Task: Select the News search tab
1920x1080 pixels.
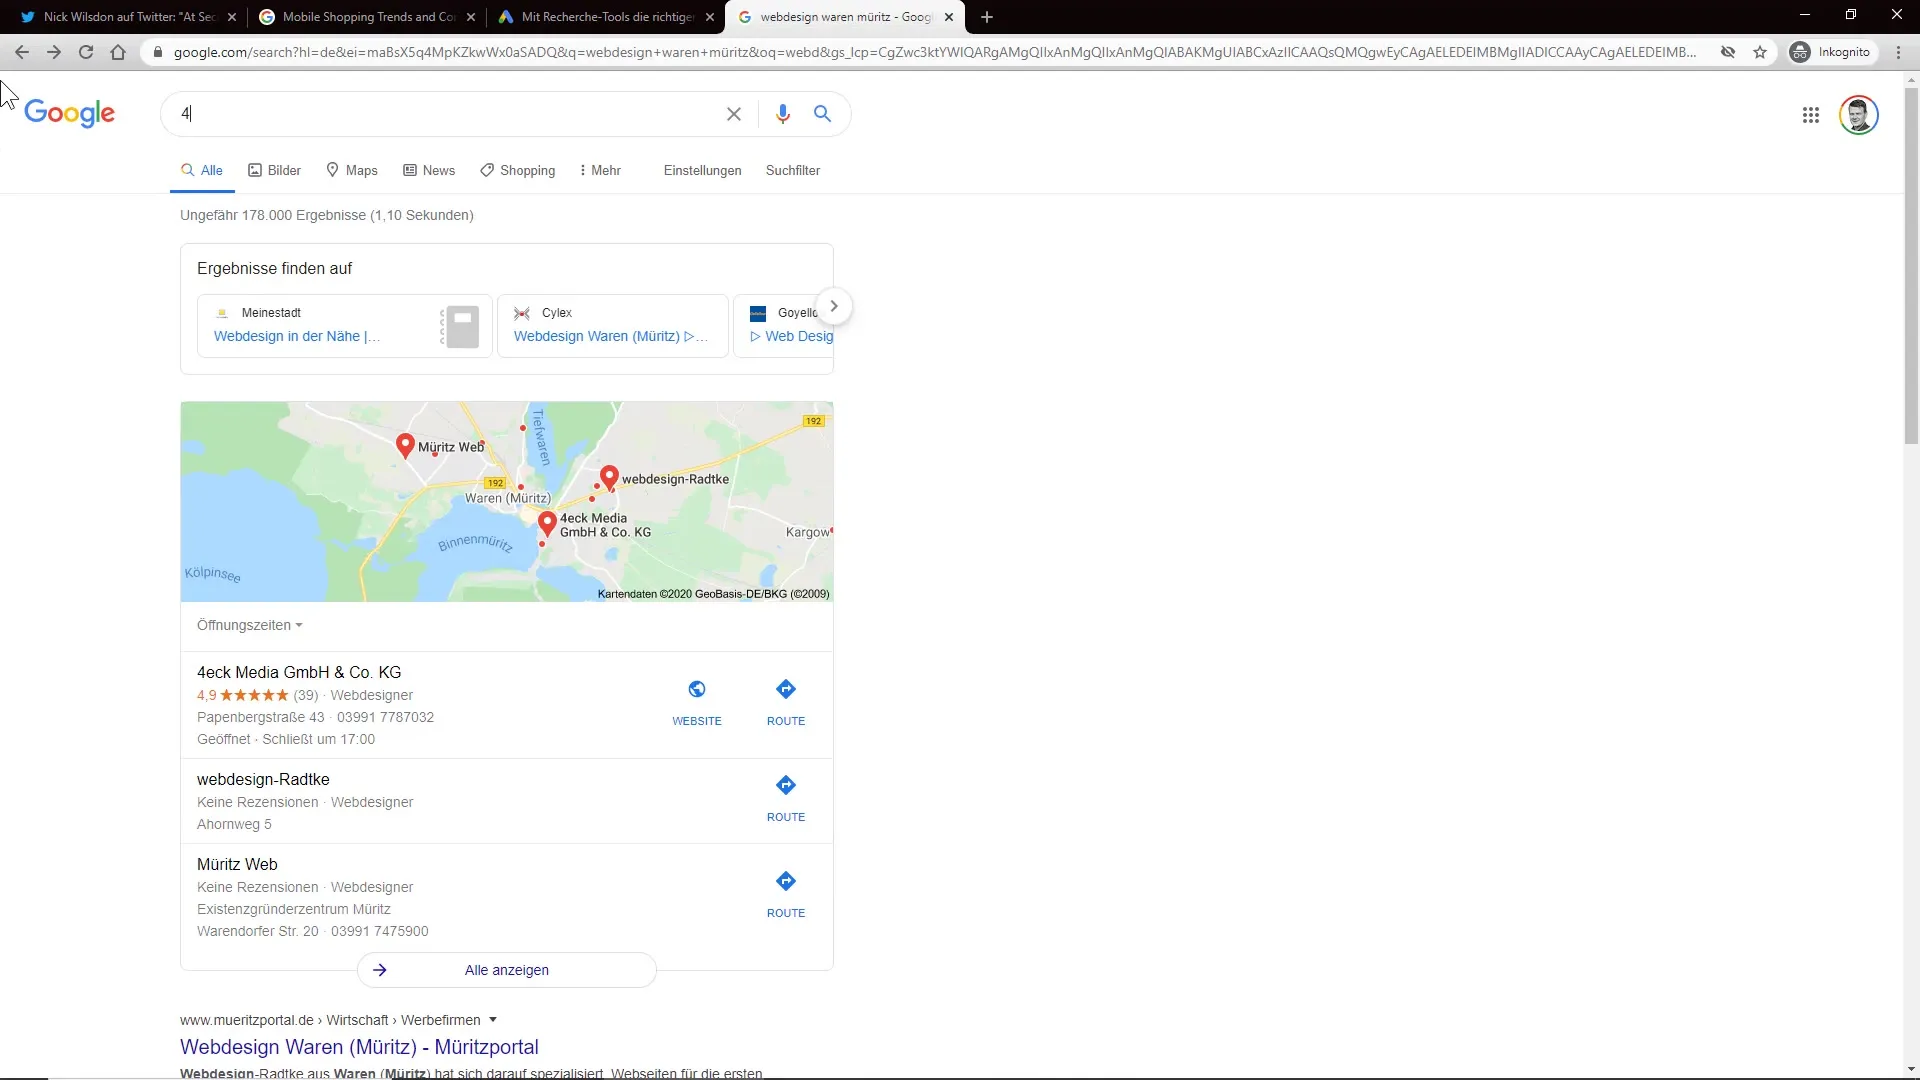Action: coord(429,170)
